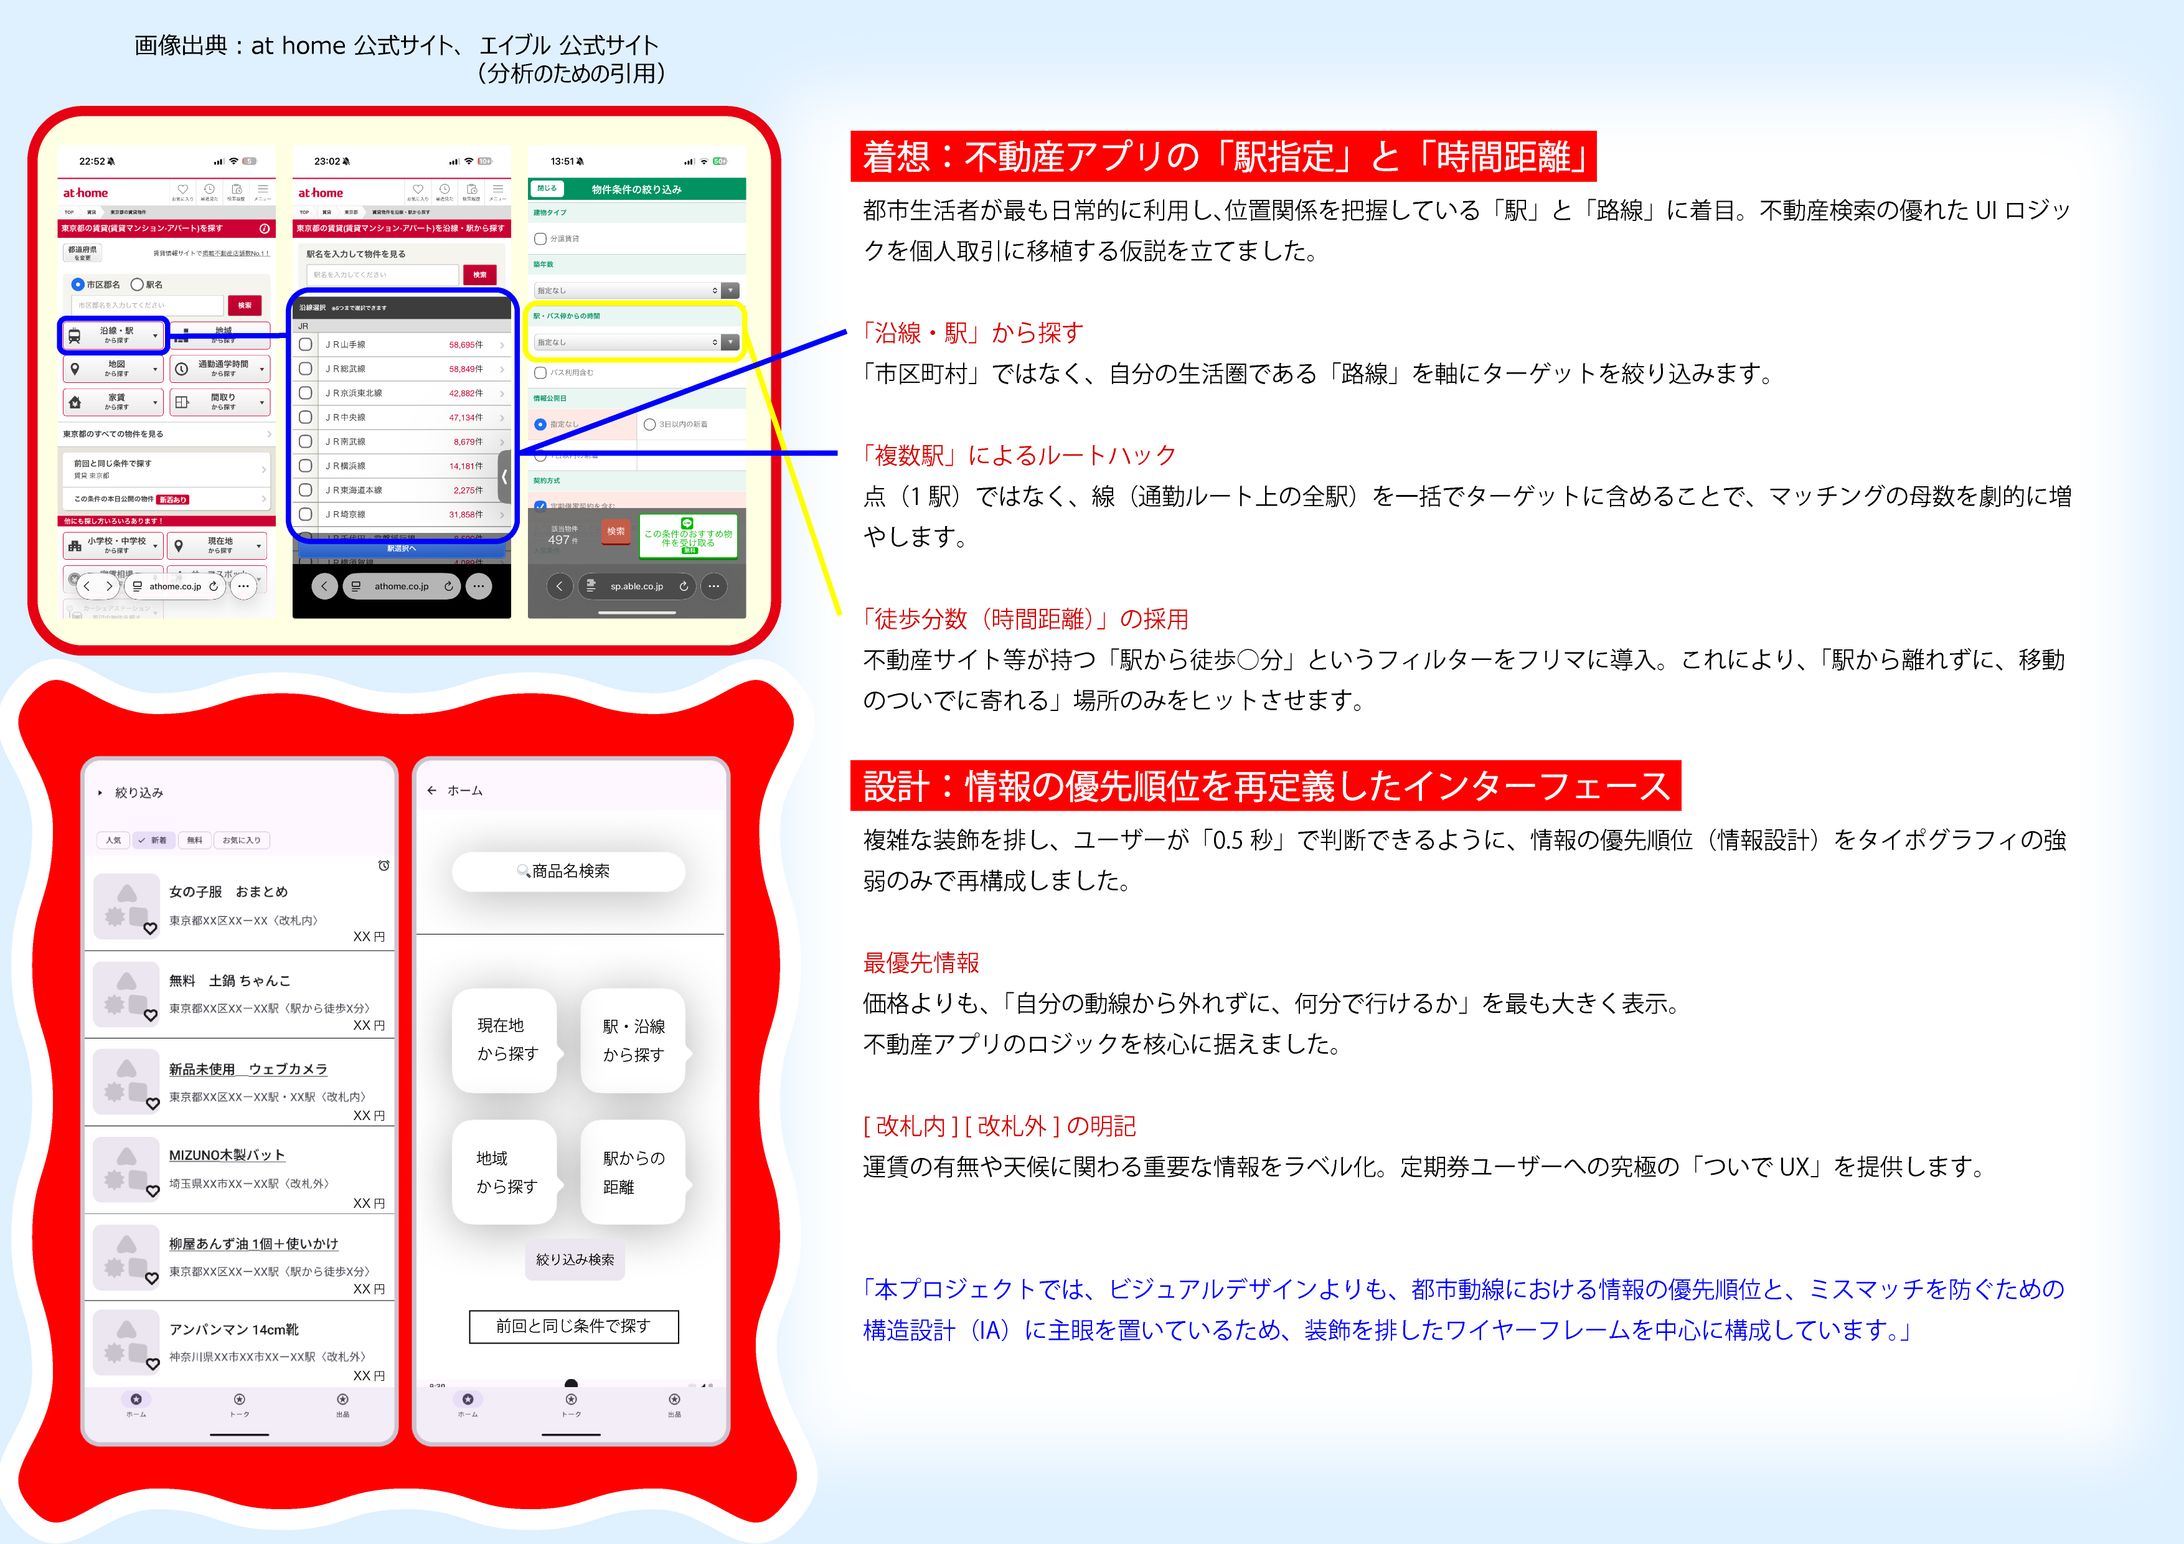Click the 駅・沿線から探す card

633,1041
